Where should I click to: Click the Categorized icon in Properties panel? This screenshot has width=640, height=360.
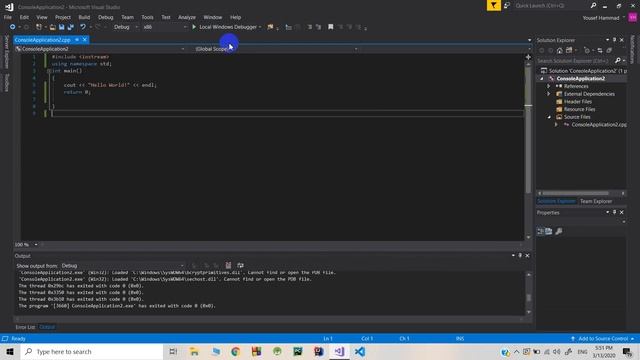click(540, 231)
